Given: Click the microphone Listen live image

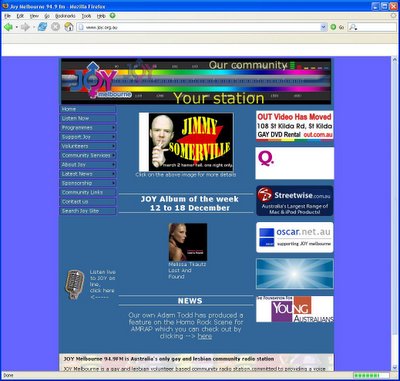Looking at the screenshot, I should point(75,284).
